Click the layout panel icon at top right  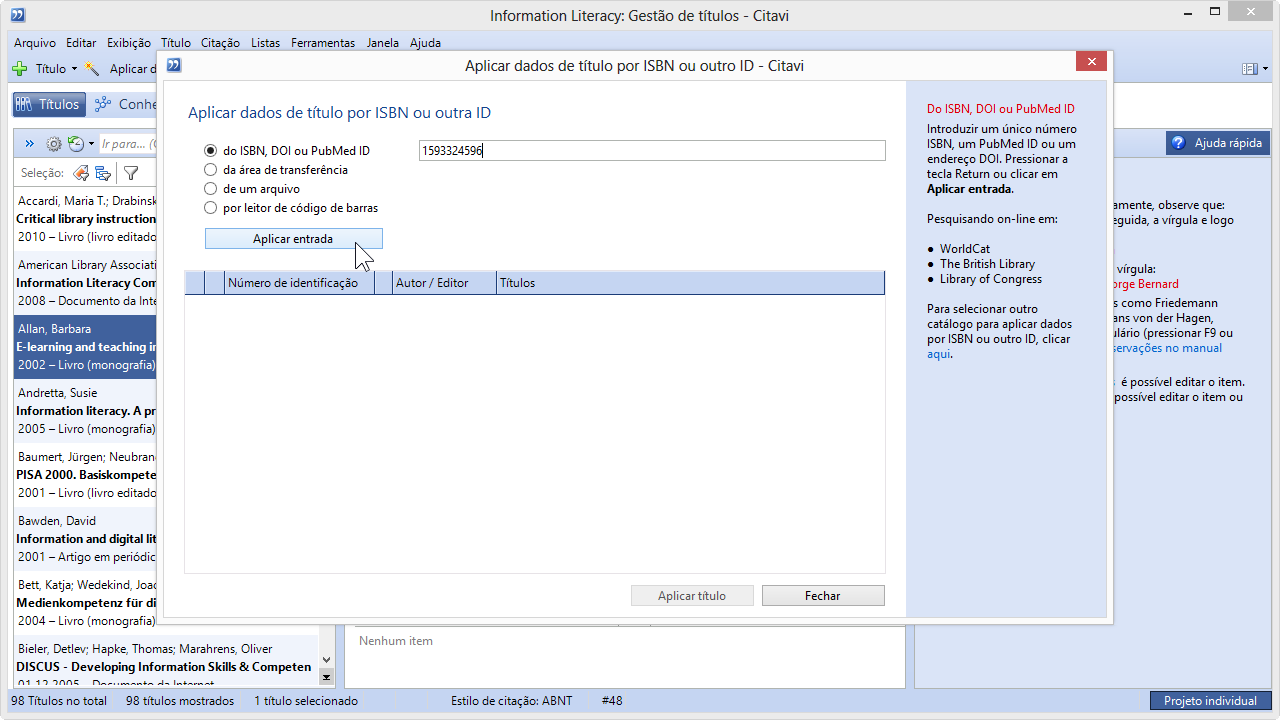point(1249,69)
